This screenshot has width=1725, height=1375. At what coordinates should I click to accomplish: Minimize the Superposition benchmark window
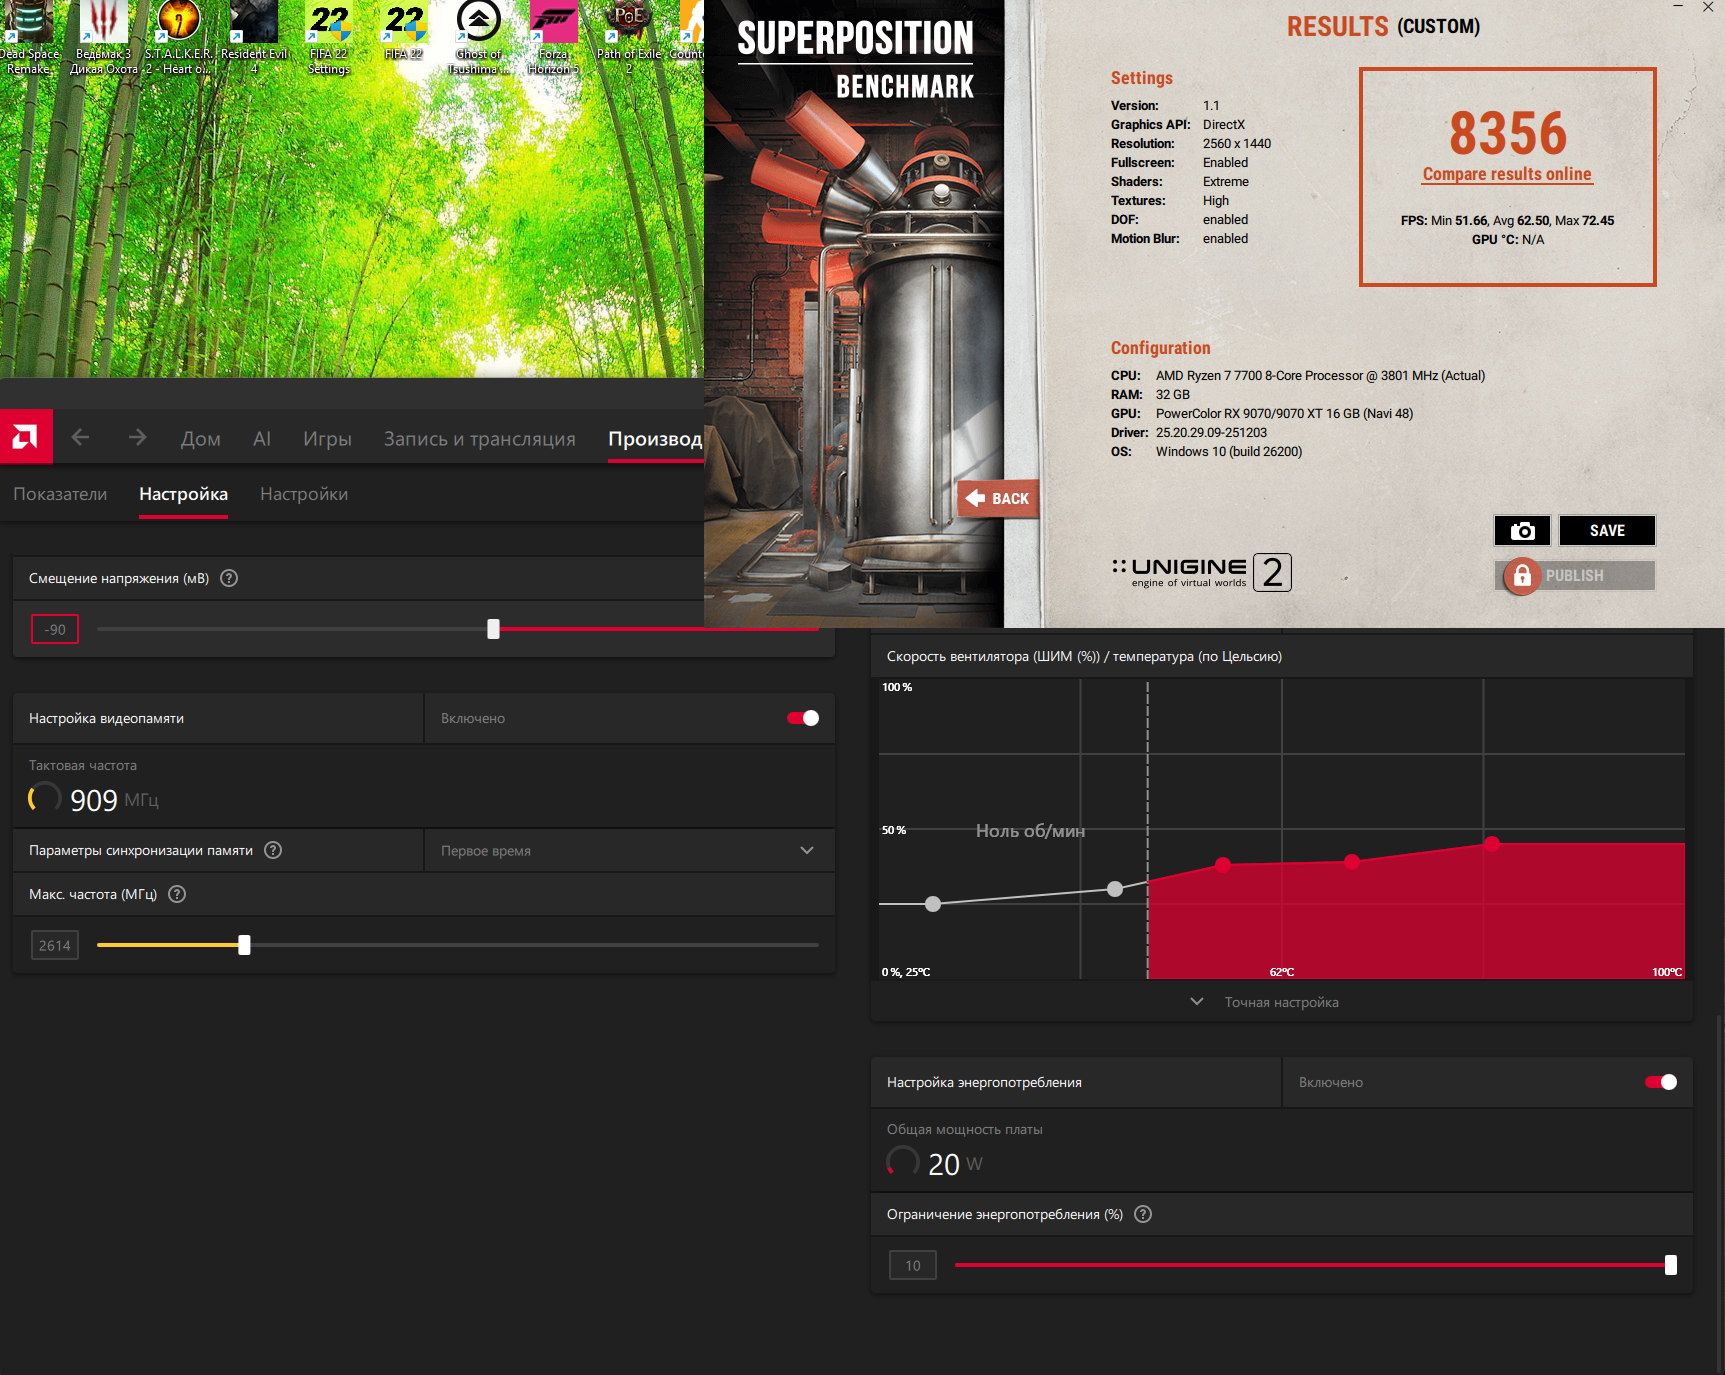pyautogui.click(x=1678, y=7)
